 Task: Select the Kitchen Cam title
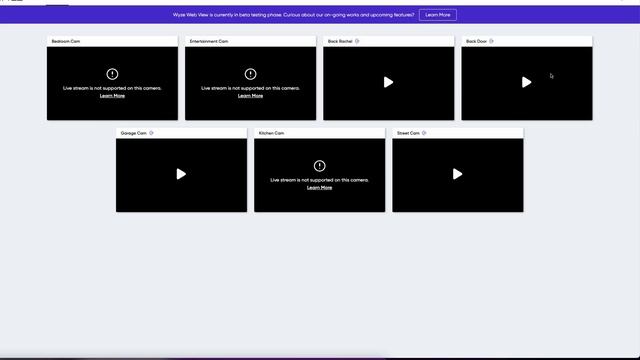[x=271, y=133]
